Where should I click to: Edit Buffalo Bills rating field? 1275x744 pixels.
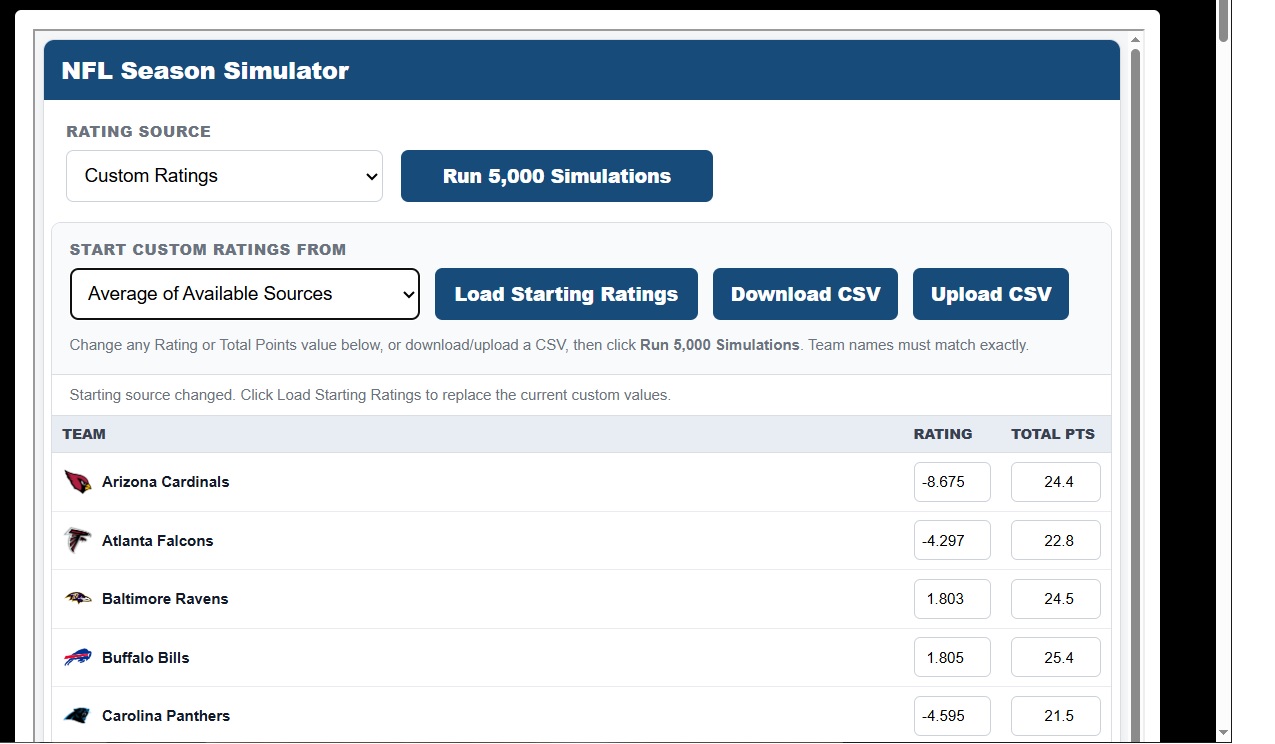point(952,658)
